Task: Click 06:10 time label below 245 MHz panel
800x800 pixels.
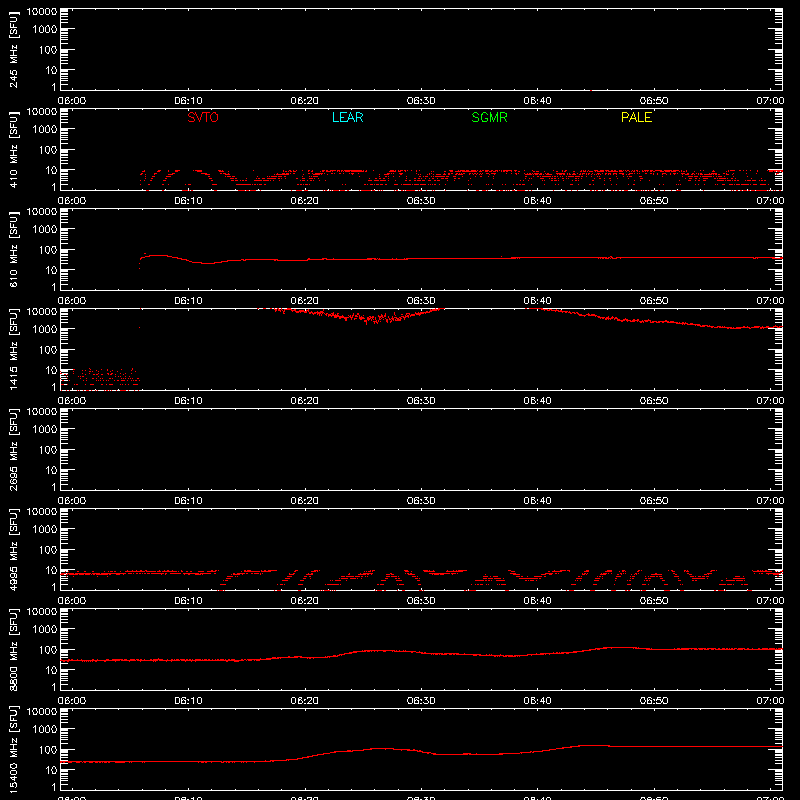Action: tap(188, 101)
